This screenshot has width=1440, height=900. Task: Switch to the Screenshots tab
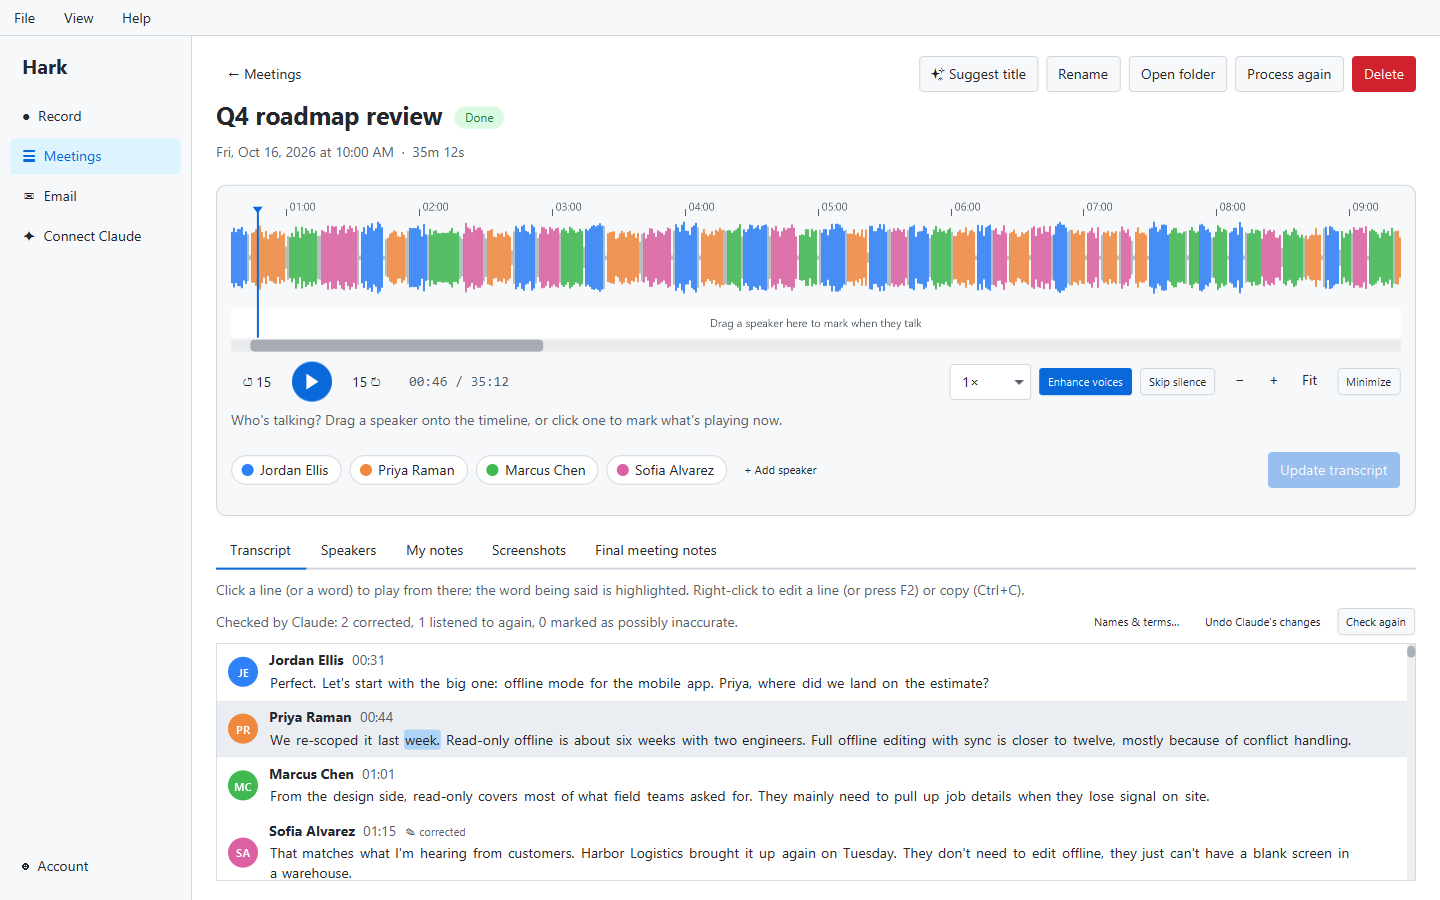pyautogui.click(x=529, y=550)
